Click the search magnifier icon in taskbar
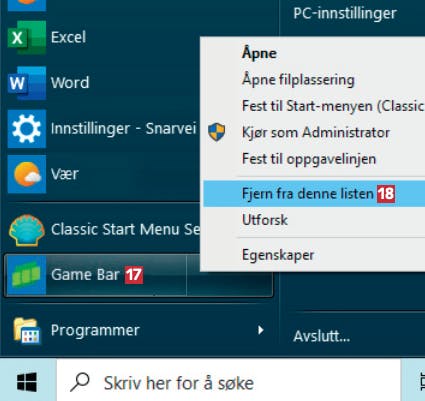 tap(80, 382)
